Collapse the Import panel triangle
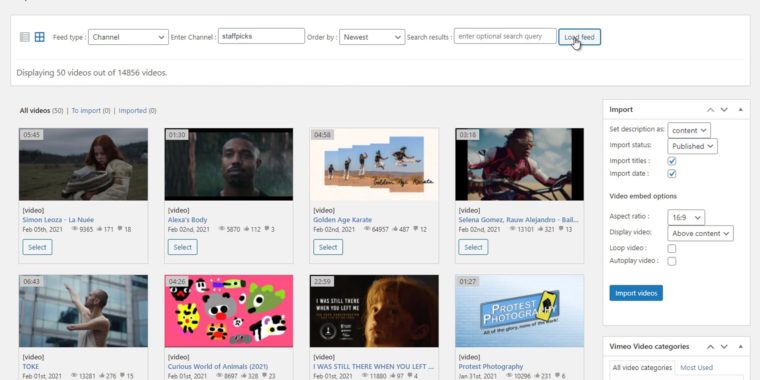This screenshot has width=760, height=380. tap(741, 110)
